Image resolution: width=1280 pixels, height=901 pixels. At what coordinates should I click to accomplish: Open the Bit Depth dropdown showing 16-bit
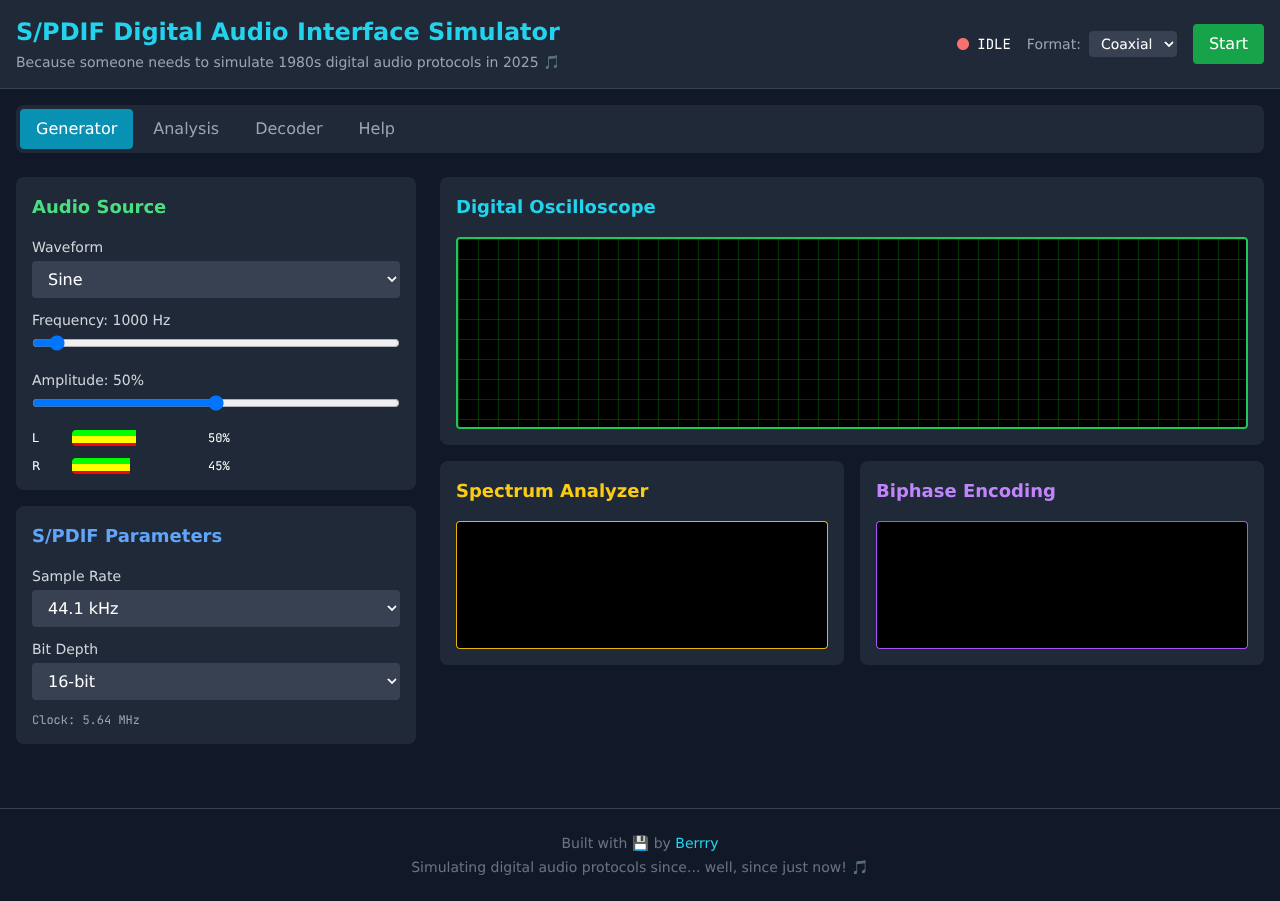click(x=216, y=681)
